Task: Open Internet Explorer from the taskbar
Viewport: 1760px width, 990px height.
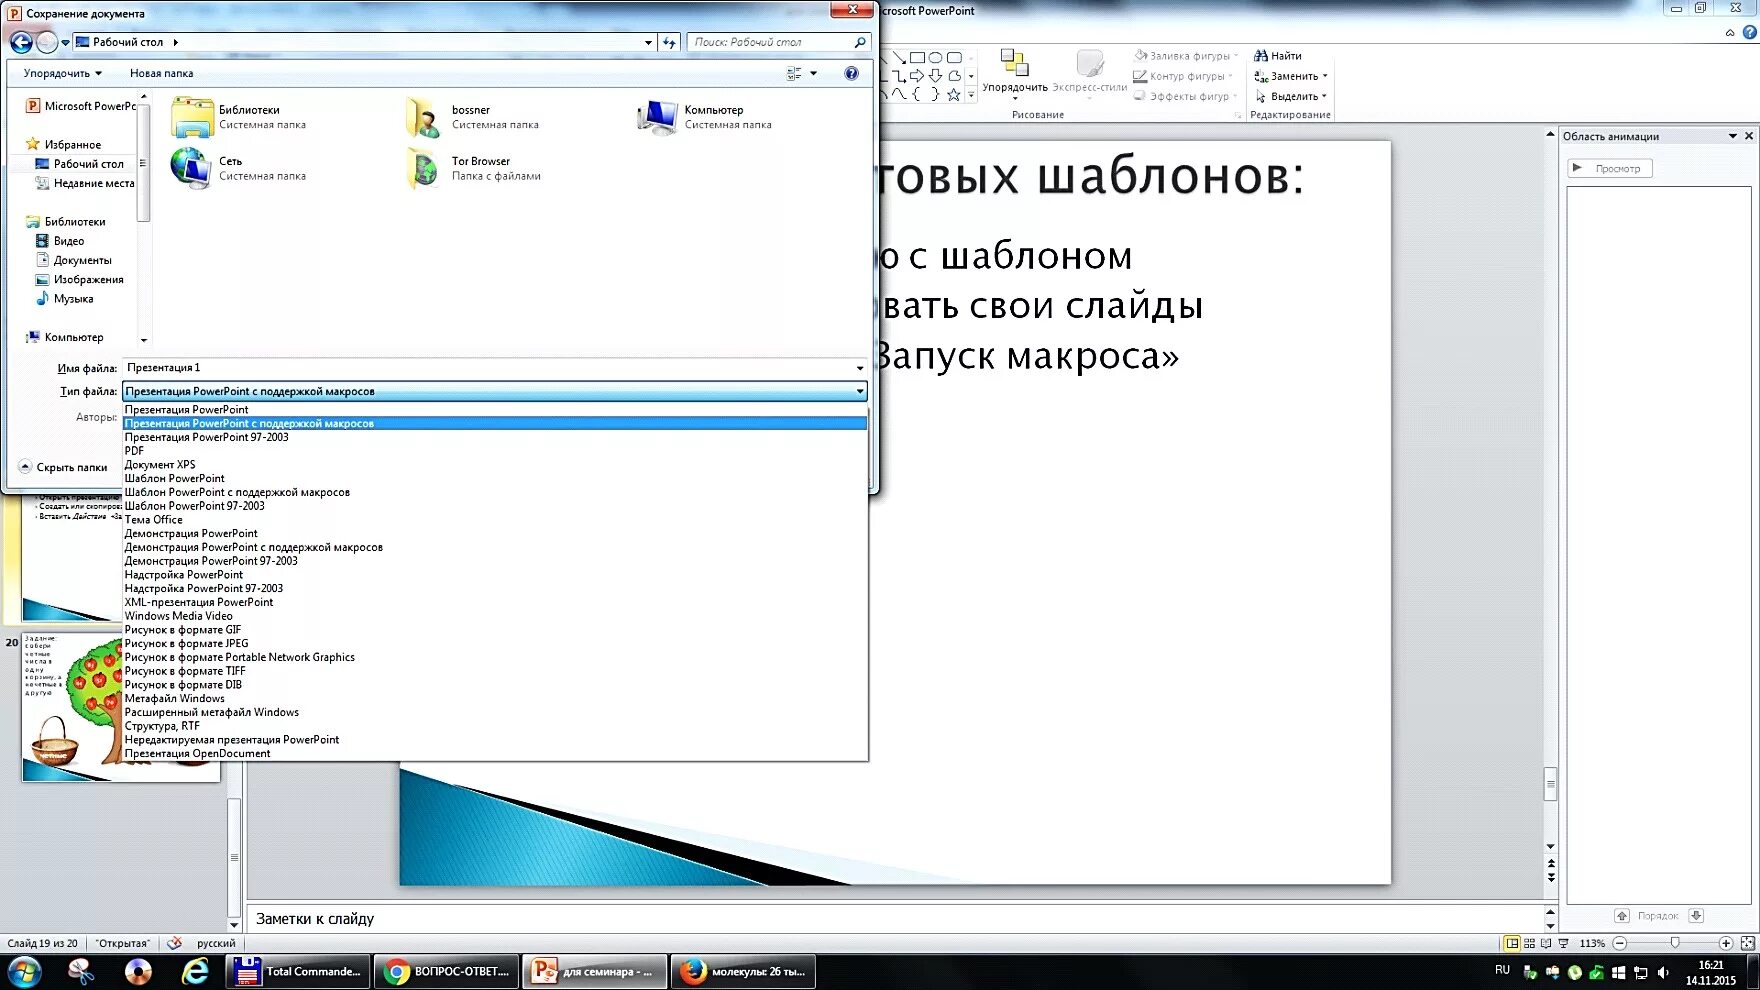Action: [195, 971]
